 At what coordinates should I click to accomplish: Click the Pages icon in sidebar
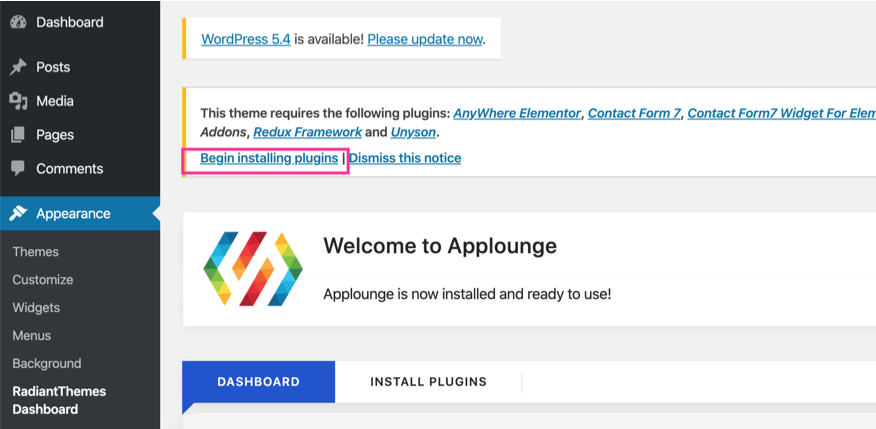pos(18,135)
